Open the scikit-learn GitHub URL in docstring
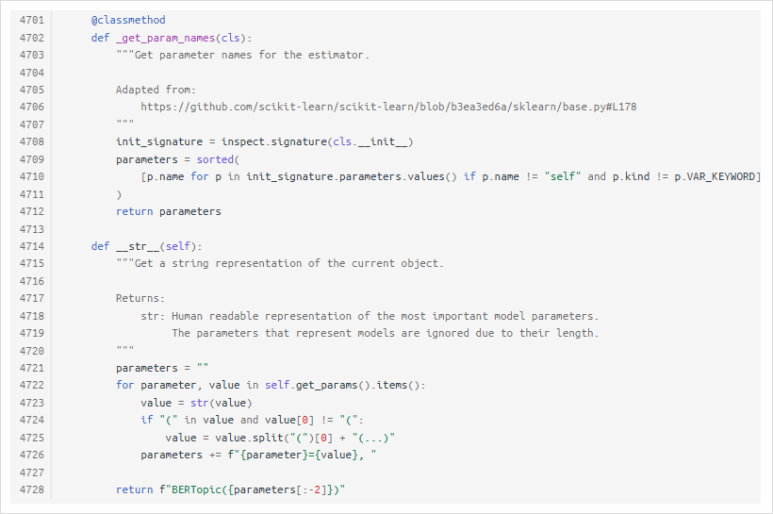The image size is (773, 514). pyautogui.click(x=388, y=107)
